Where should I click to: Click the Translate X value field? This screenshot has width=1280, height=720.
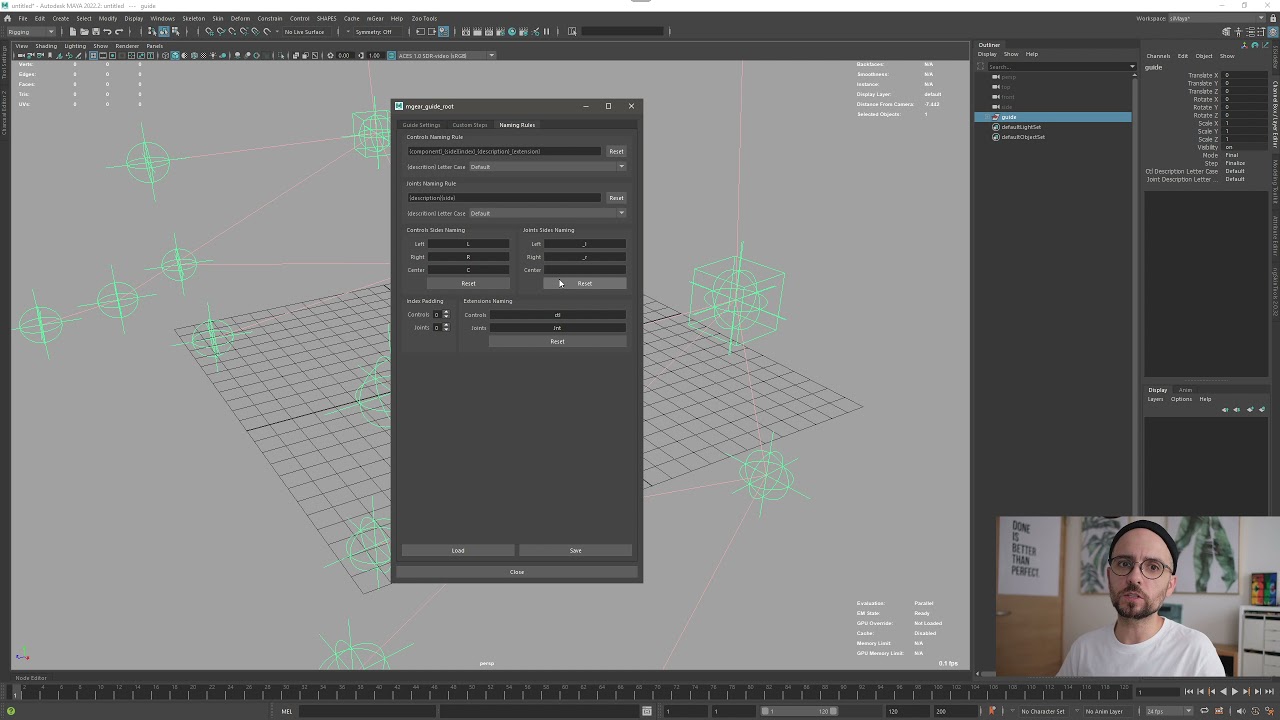click(x=1244, y=75)
